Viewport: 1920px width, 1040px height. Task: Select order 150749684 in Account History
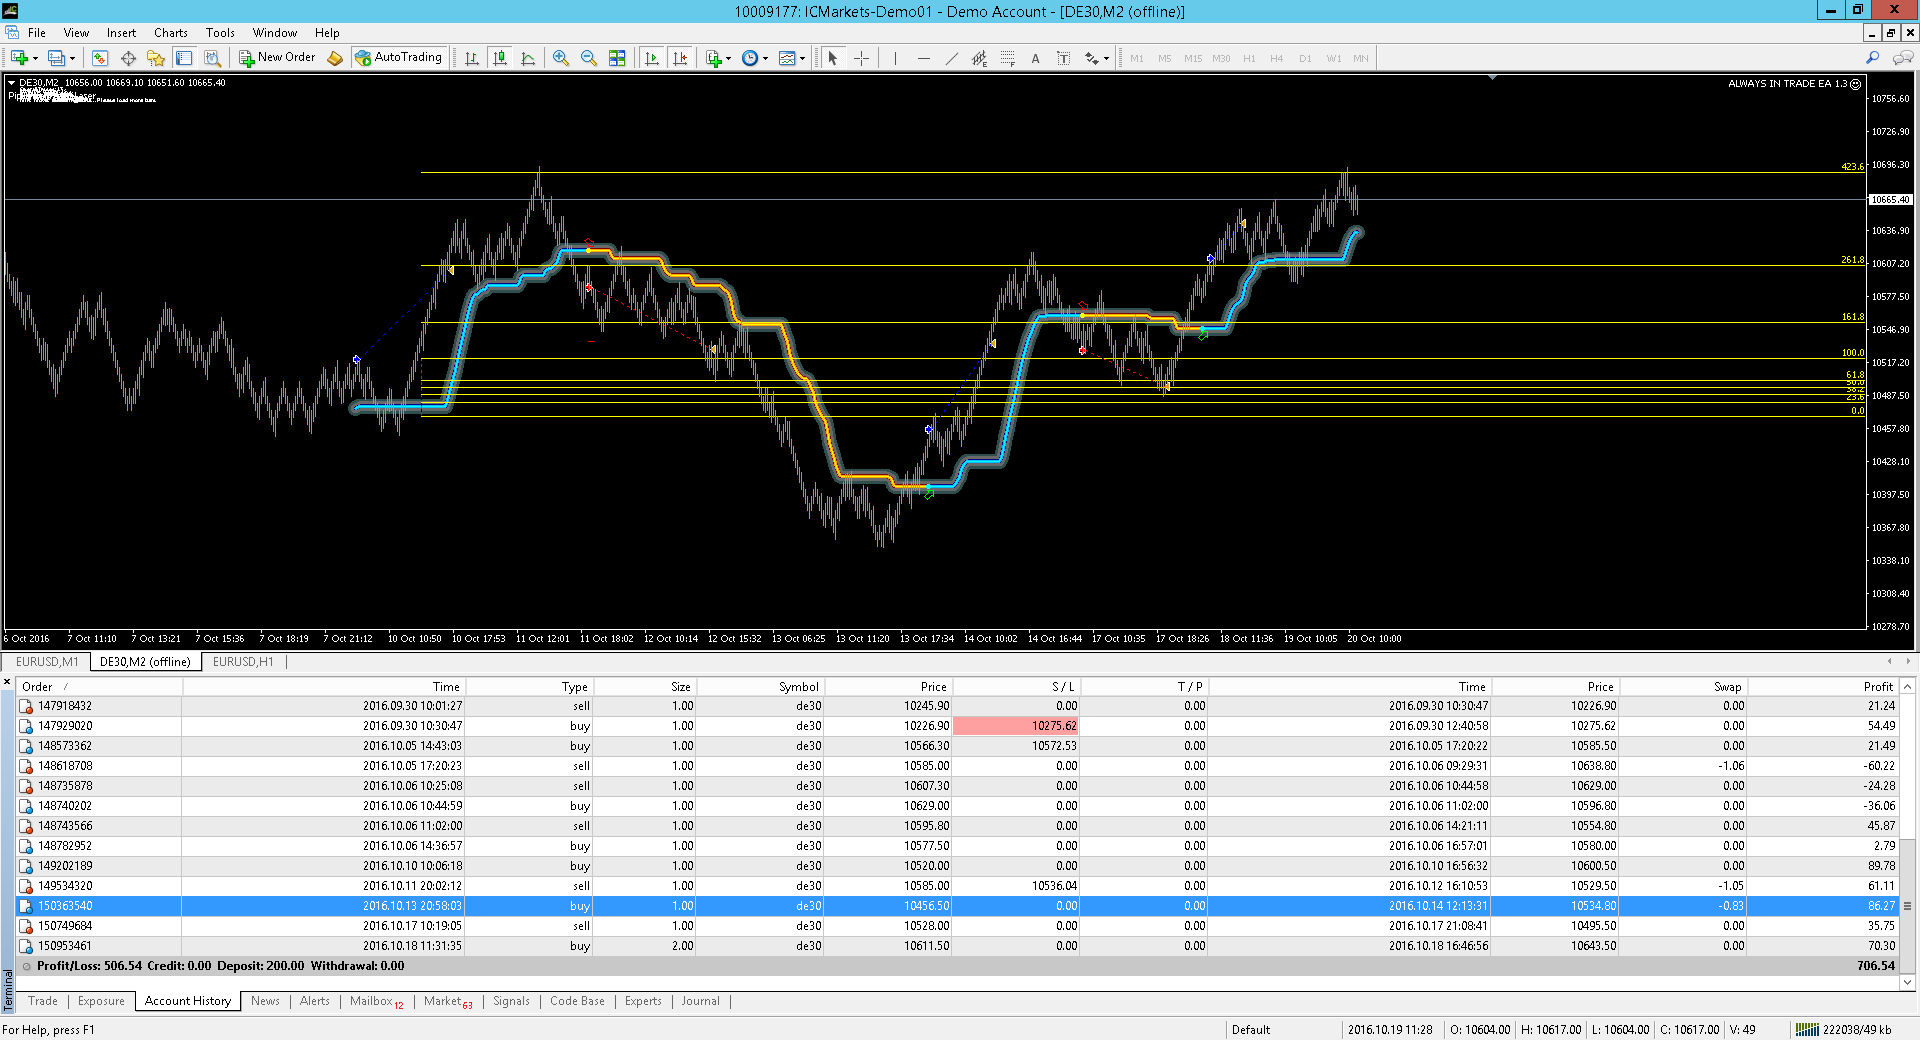(65, 926)
